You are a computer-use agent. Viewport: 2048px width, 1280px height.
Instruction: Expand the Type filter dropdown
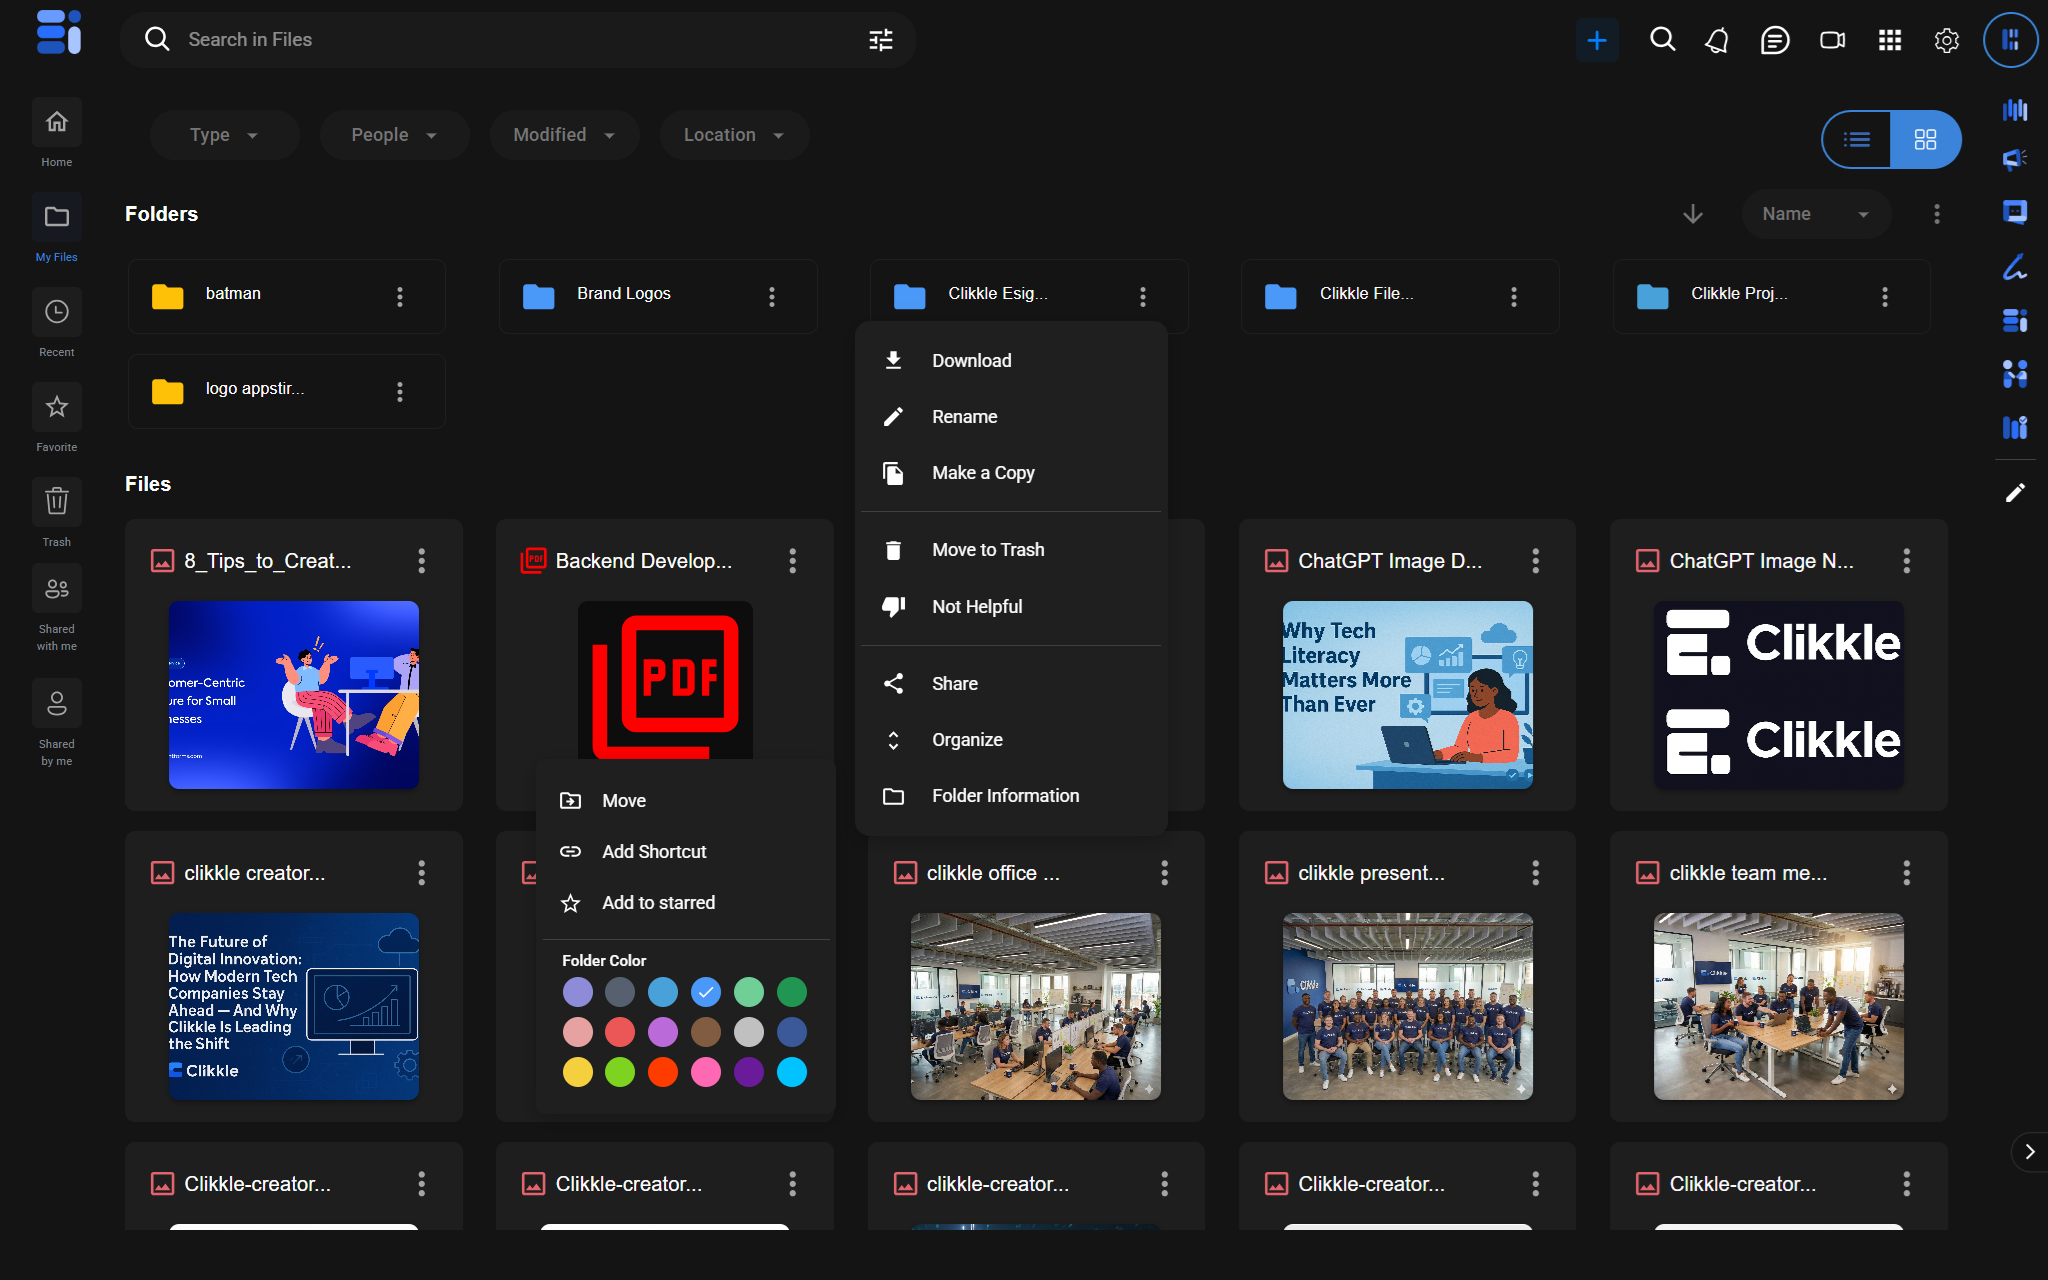[224, 135]
